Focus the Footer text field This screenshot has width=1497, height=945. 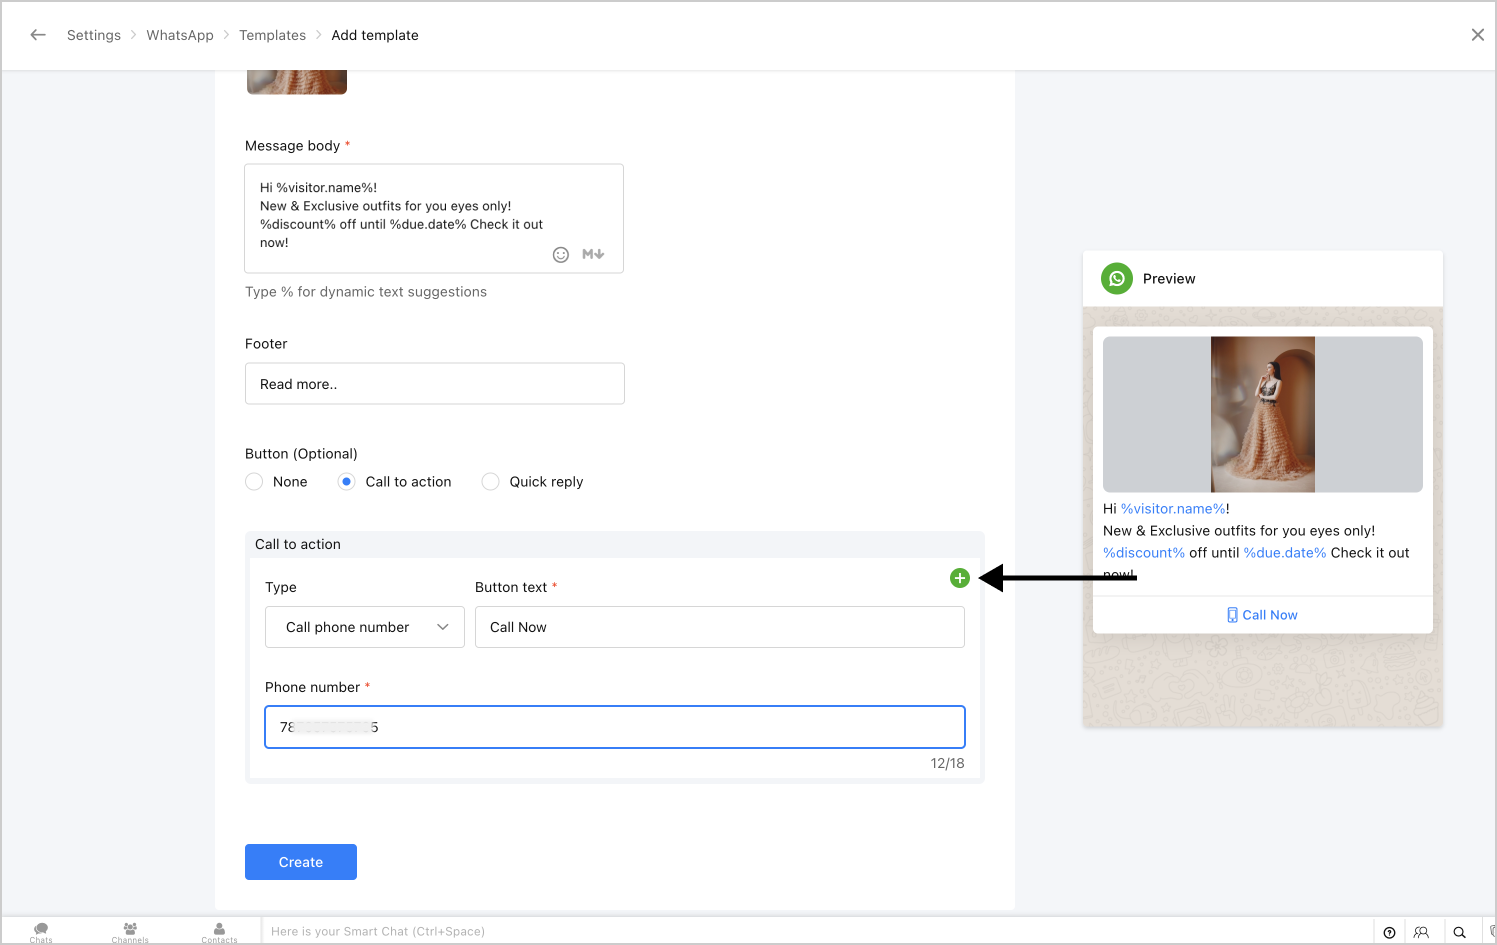[x=435, y=384]
